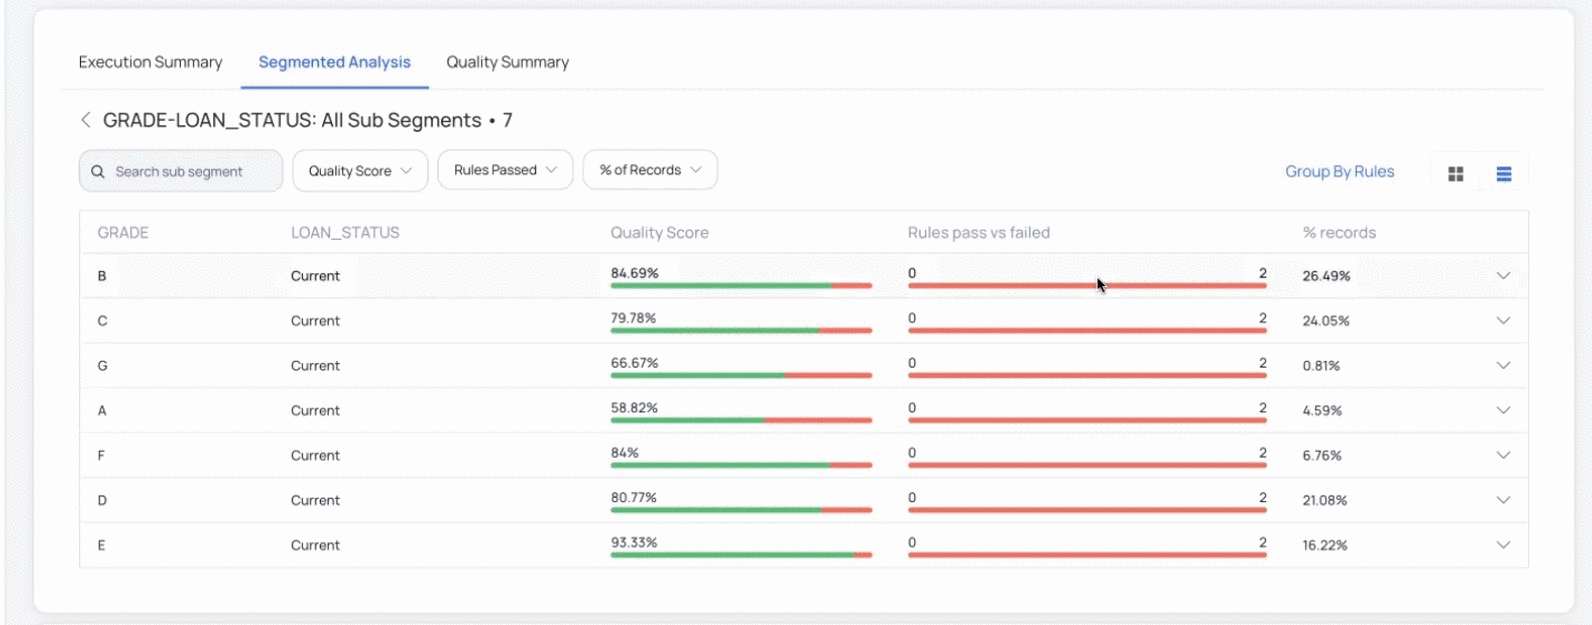Expand the grade E row chevron
1592x625 pixels.
(x=1503, y=545)
